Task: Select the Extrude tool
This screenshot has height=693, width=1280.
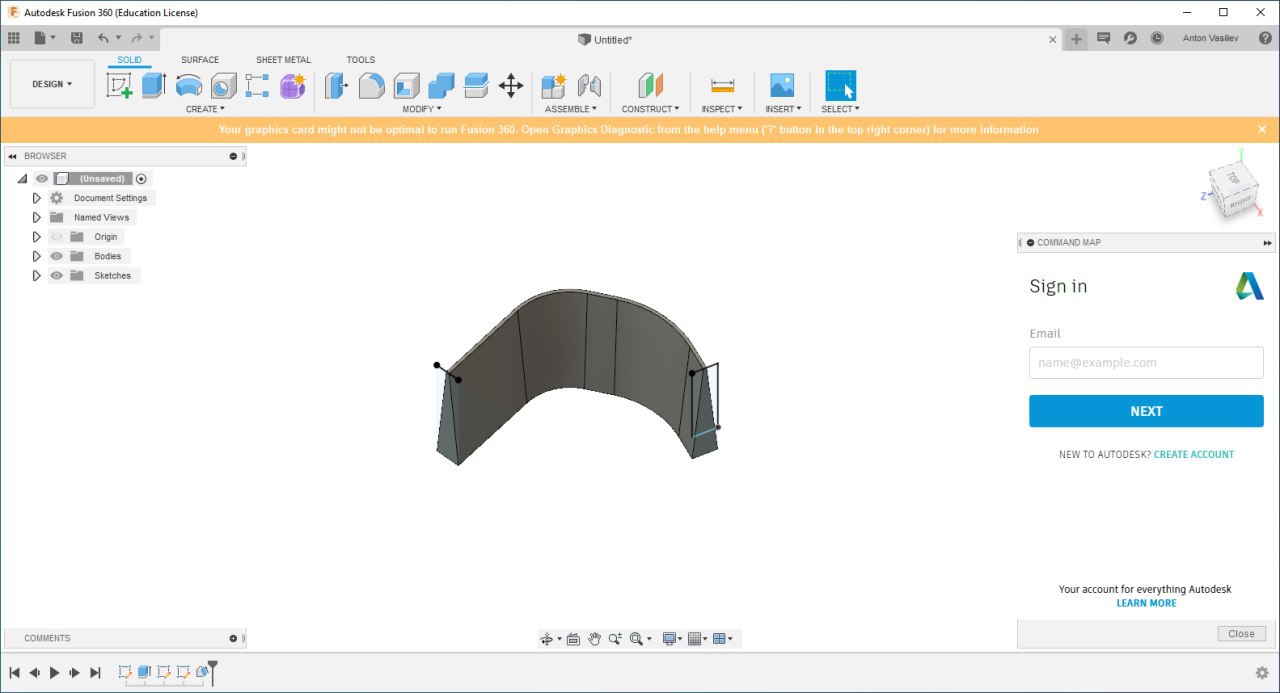Action: point(153,85)
